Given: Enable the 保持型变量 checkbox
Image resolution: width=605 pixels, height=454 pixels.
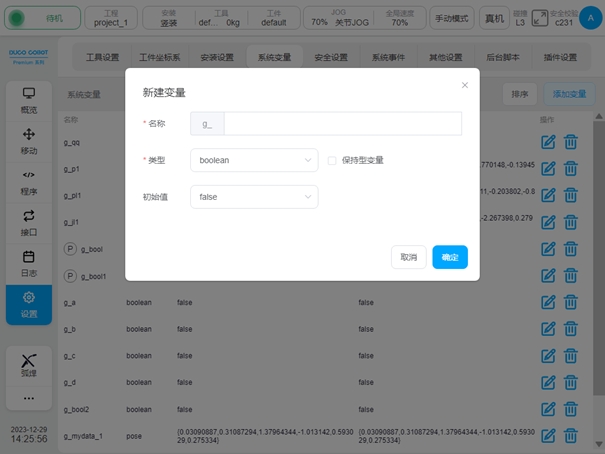Looking at the screenshot, I should [x=332, y=160].
